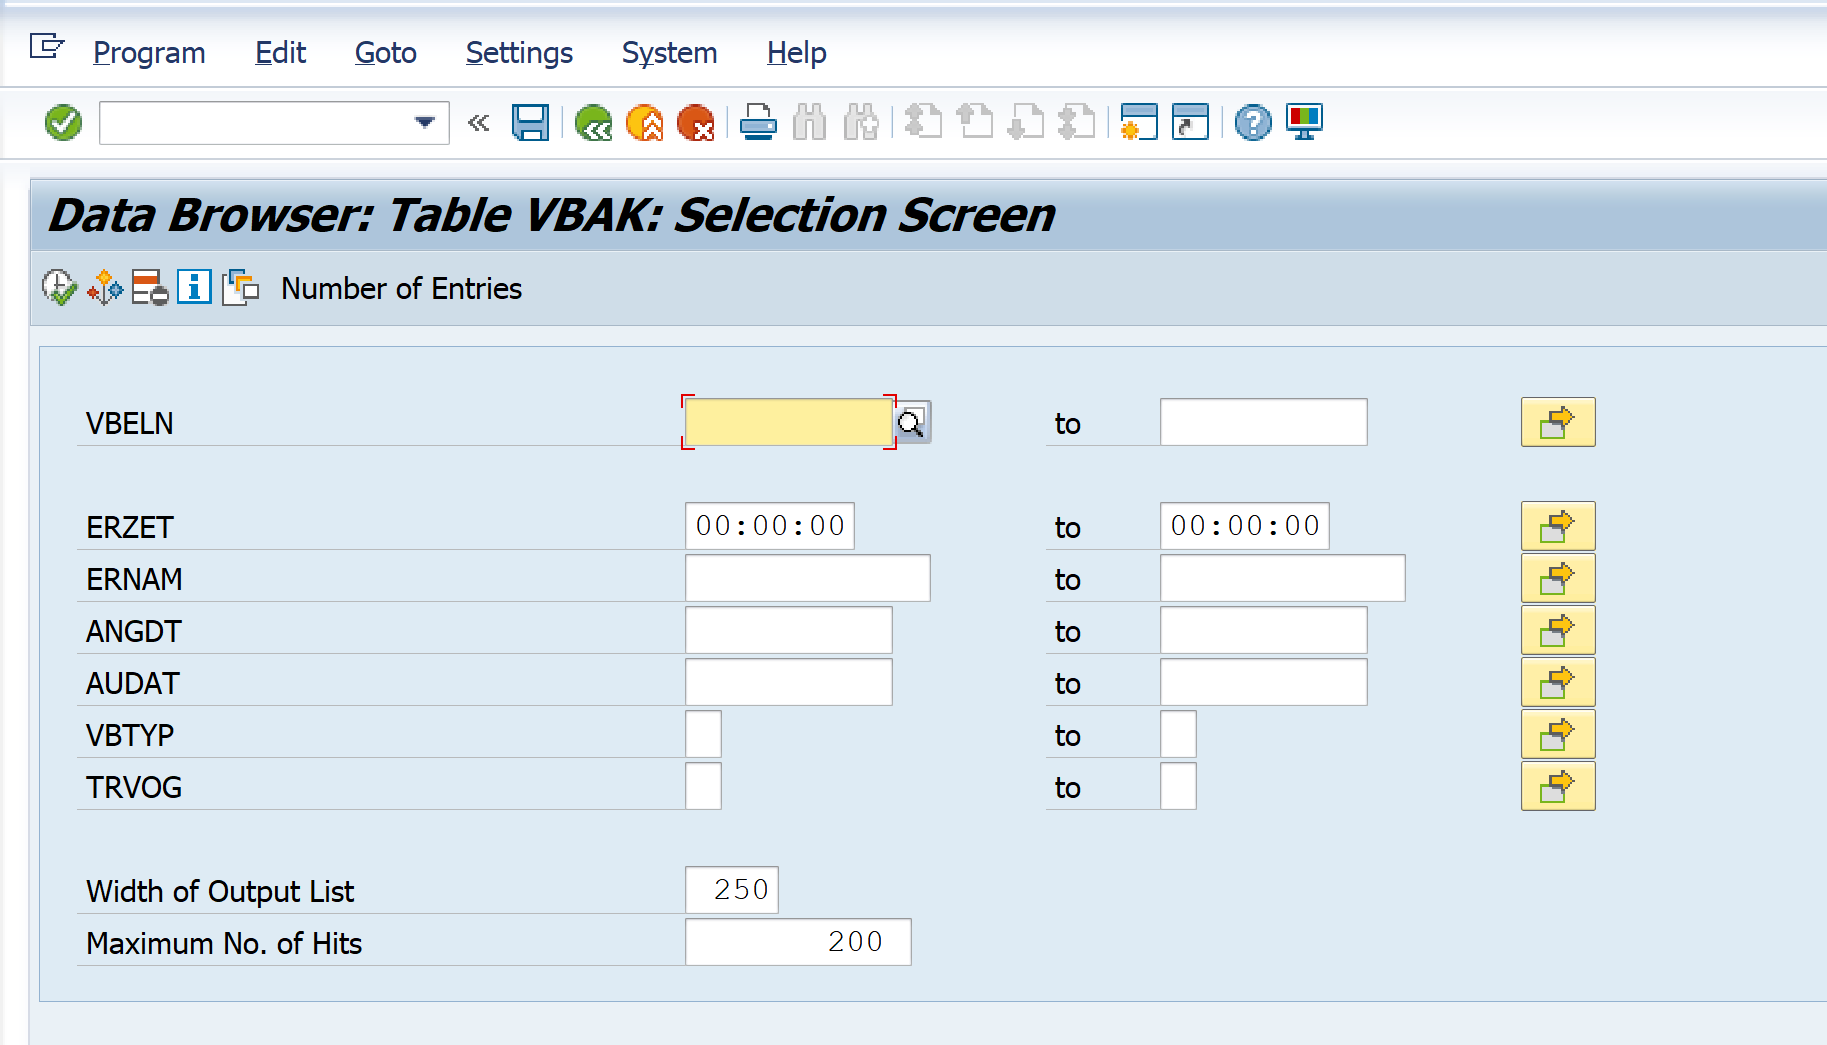This screenshot has height=1045, width=1827.
Task: Open the Program menu
Action: point(149,53)
